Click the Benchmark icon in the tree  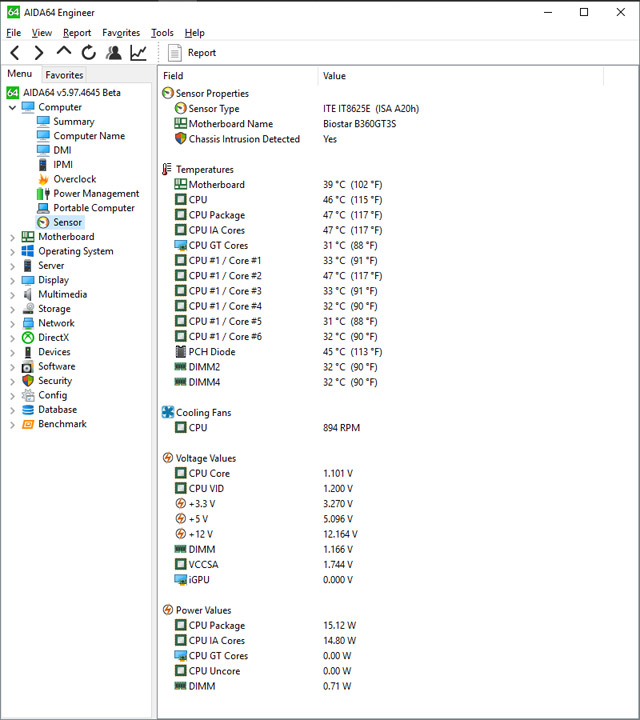(28, 424)
